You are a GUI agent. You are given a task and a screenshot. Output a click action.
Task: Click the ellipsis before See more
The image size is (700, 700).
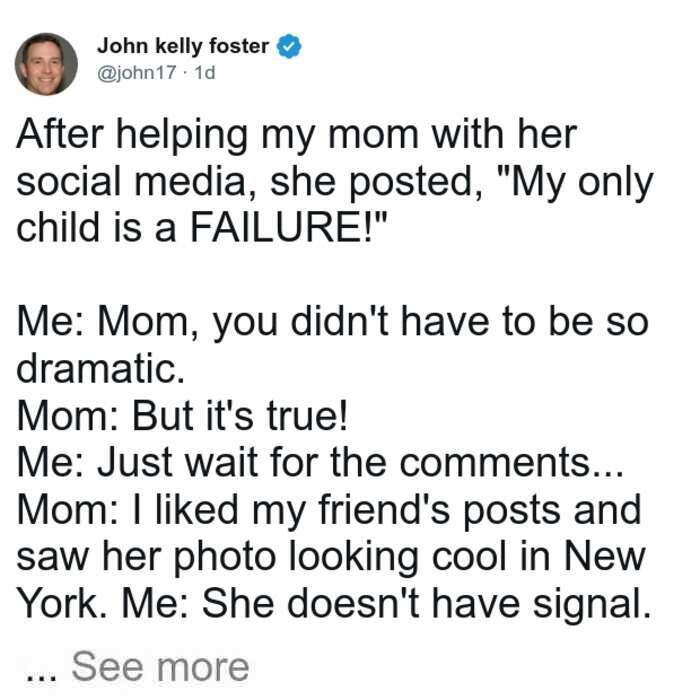[x=42, y=677]
